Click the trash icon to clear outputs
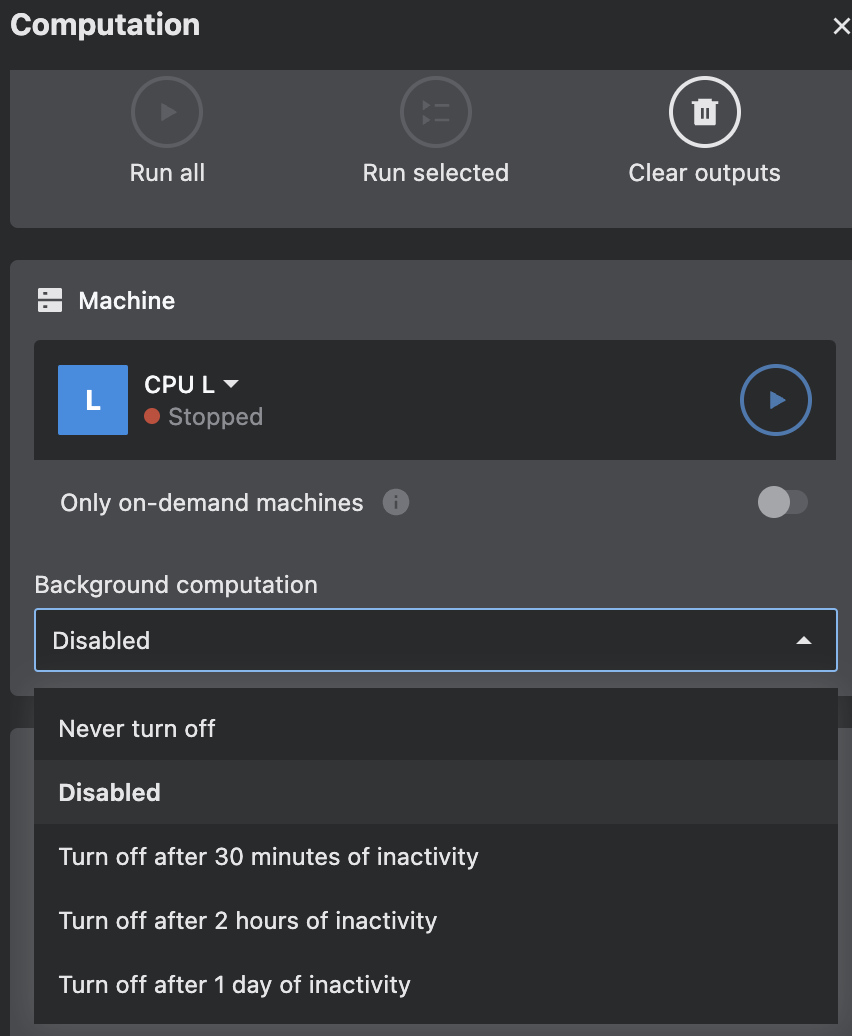Screen dimensions: 852x1036 point(704,112)
